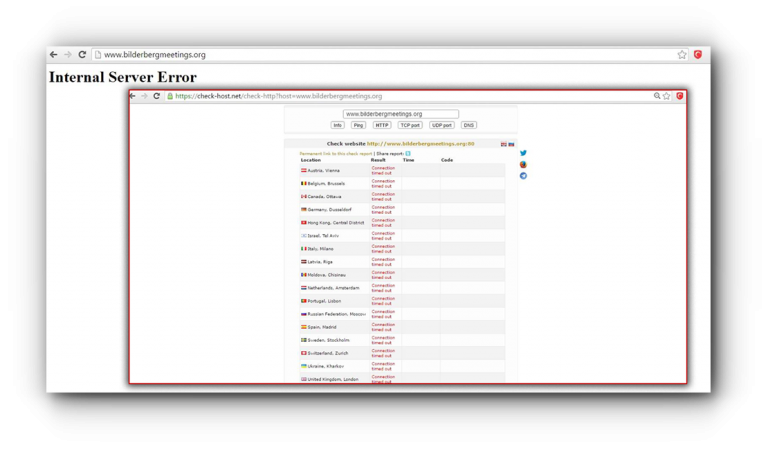Select 'Canada, Ottawa' location text
Image resolution: width=768 pixels, height=450 pixels.
pyautogui.click(x=324, y=196)
